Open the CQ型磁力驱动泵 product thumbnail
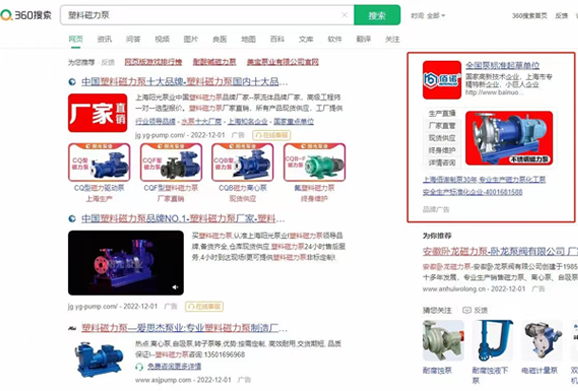The width and height of the screenshot is (578, 391). 99,163
